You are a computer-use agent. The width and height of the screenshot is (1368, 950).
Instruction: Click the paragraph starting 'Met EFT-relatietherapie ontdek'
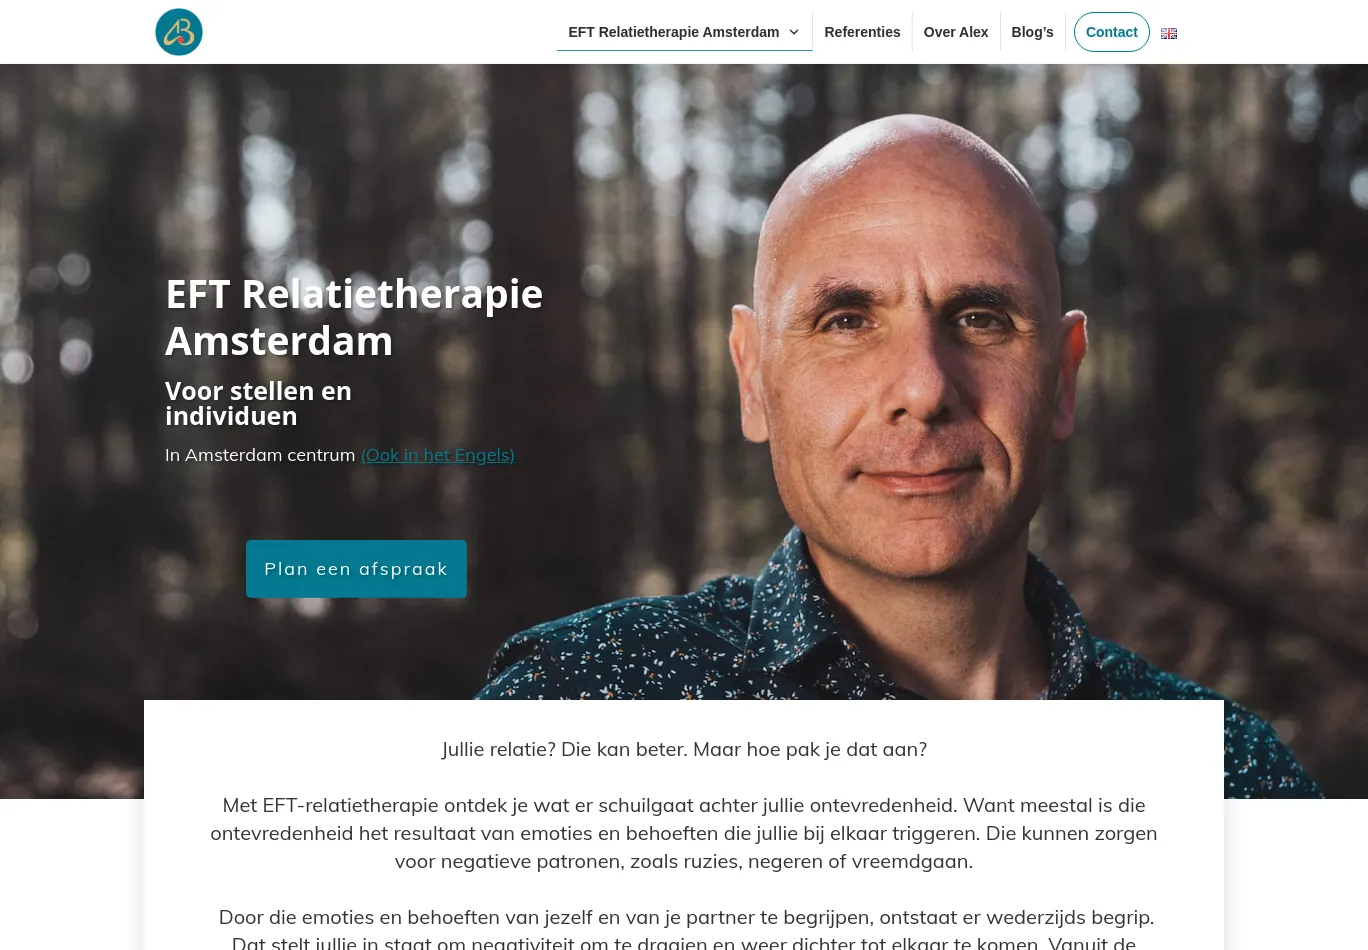684,833
